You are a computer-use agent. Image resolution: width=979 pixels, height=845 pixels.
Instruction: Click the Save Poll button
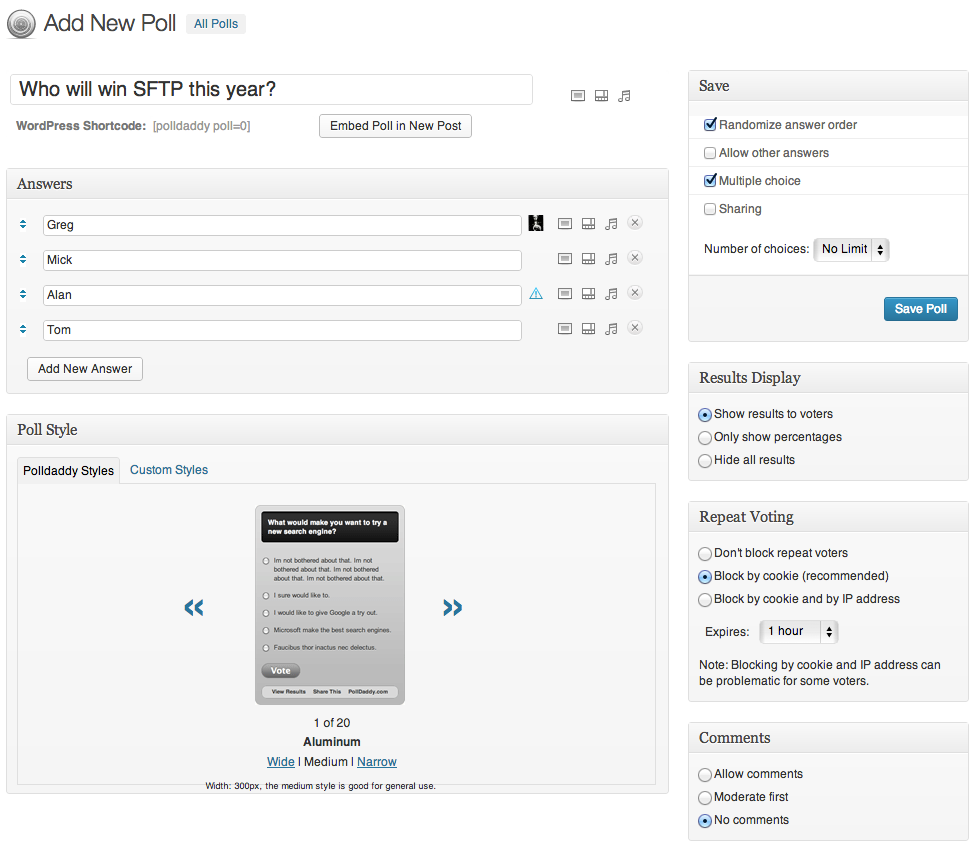click(920, 309)
